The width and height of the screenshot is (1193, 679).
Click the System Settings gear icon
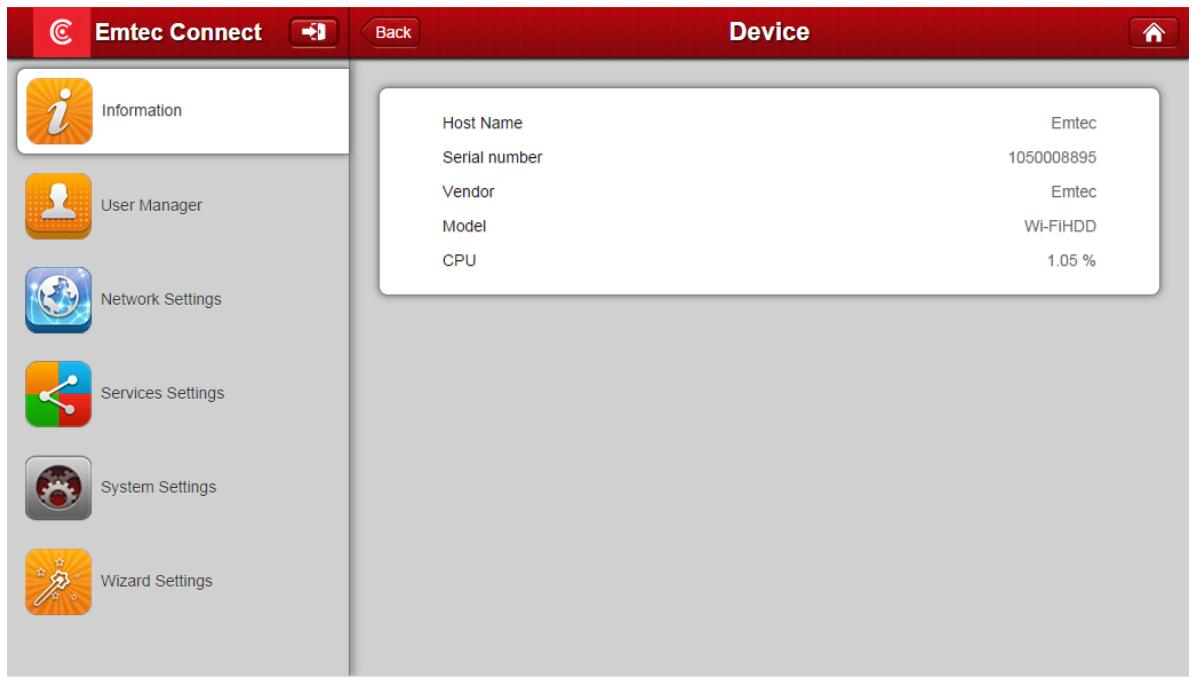[59, 487]
